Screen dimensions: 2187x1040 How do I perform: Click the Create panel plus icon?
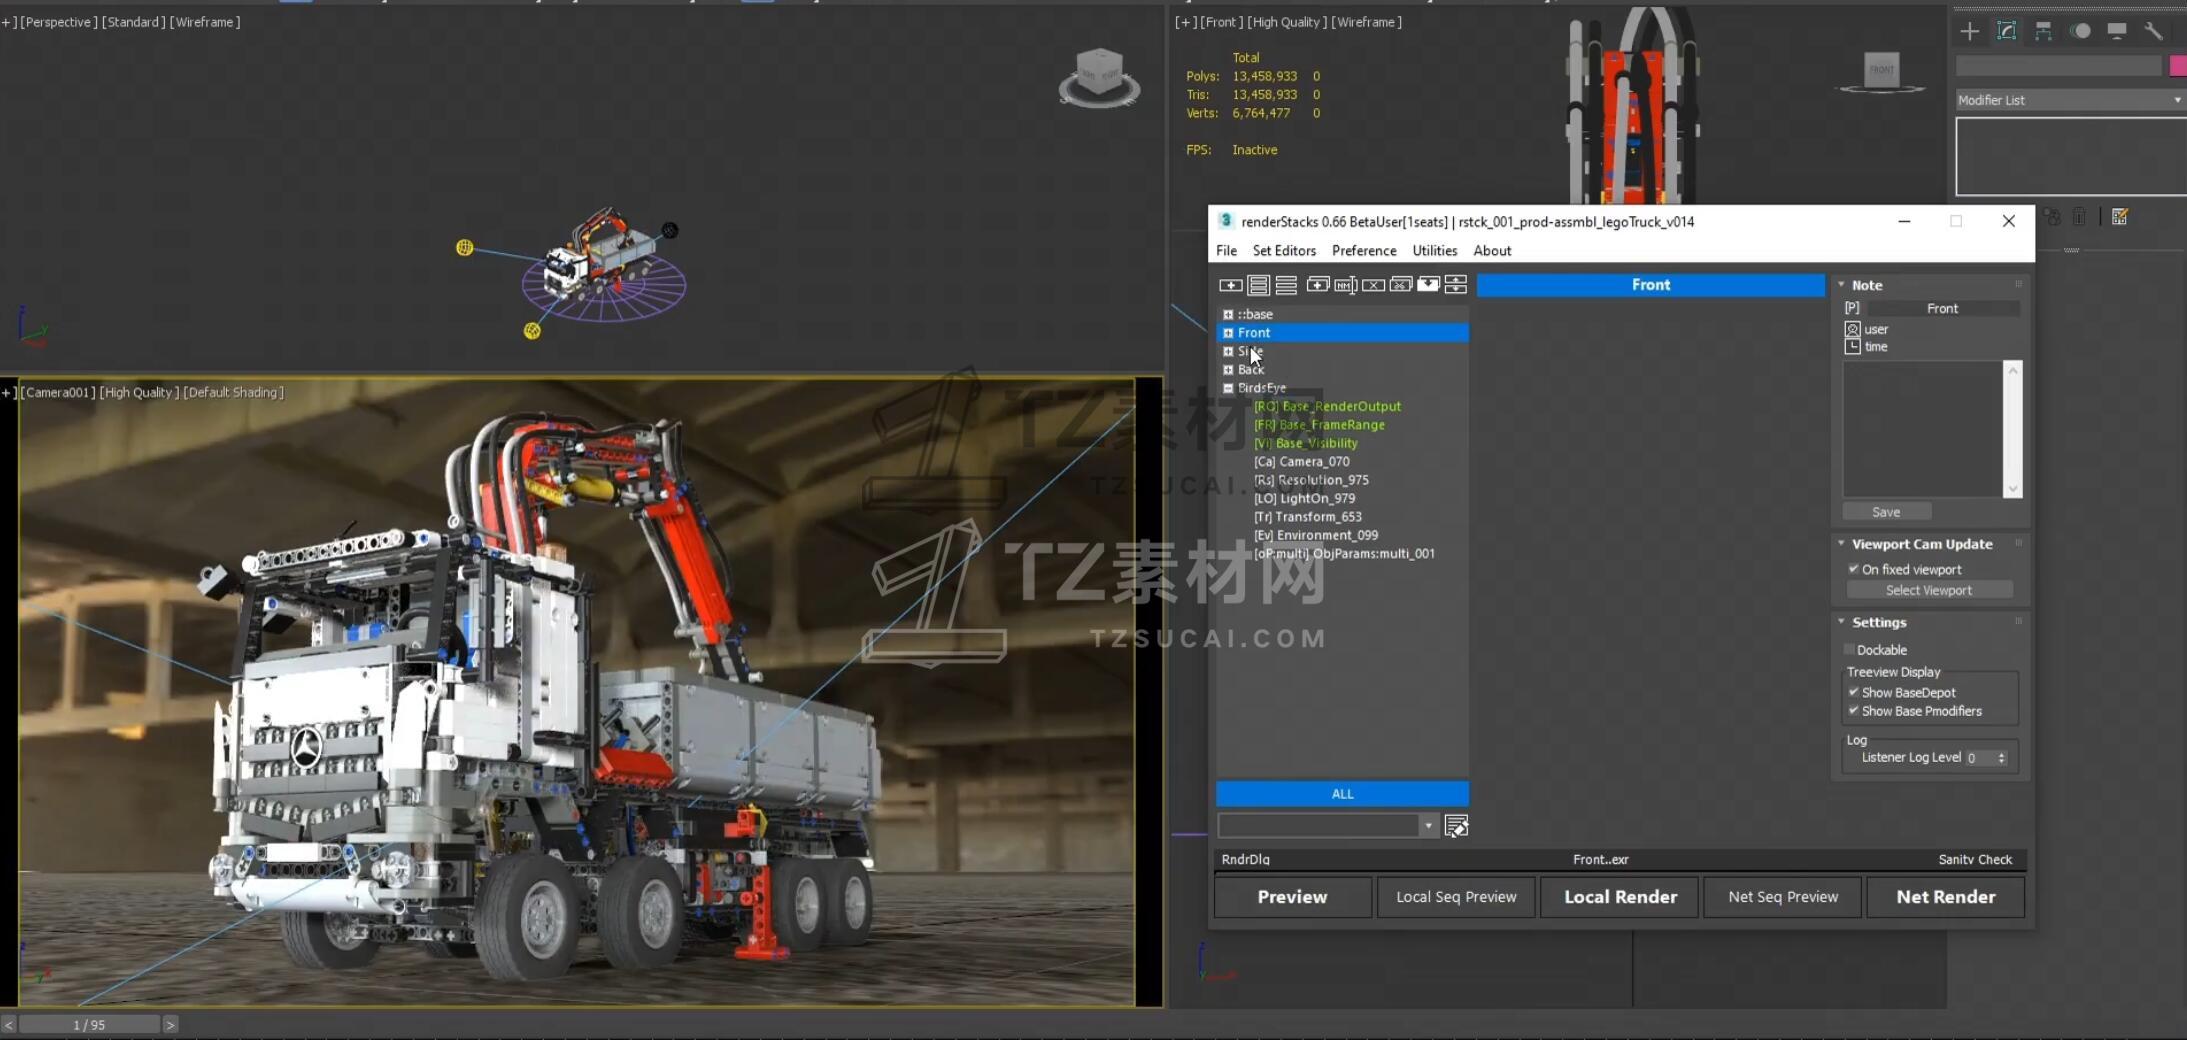(x=1969, y=31)
